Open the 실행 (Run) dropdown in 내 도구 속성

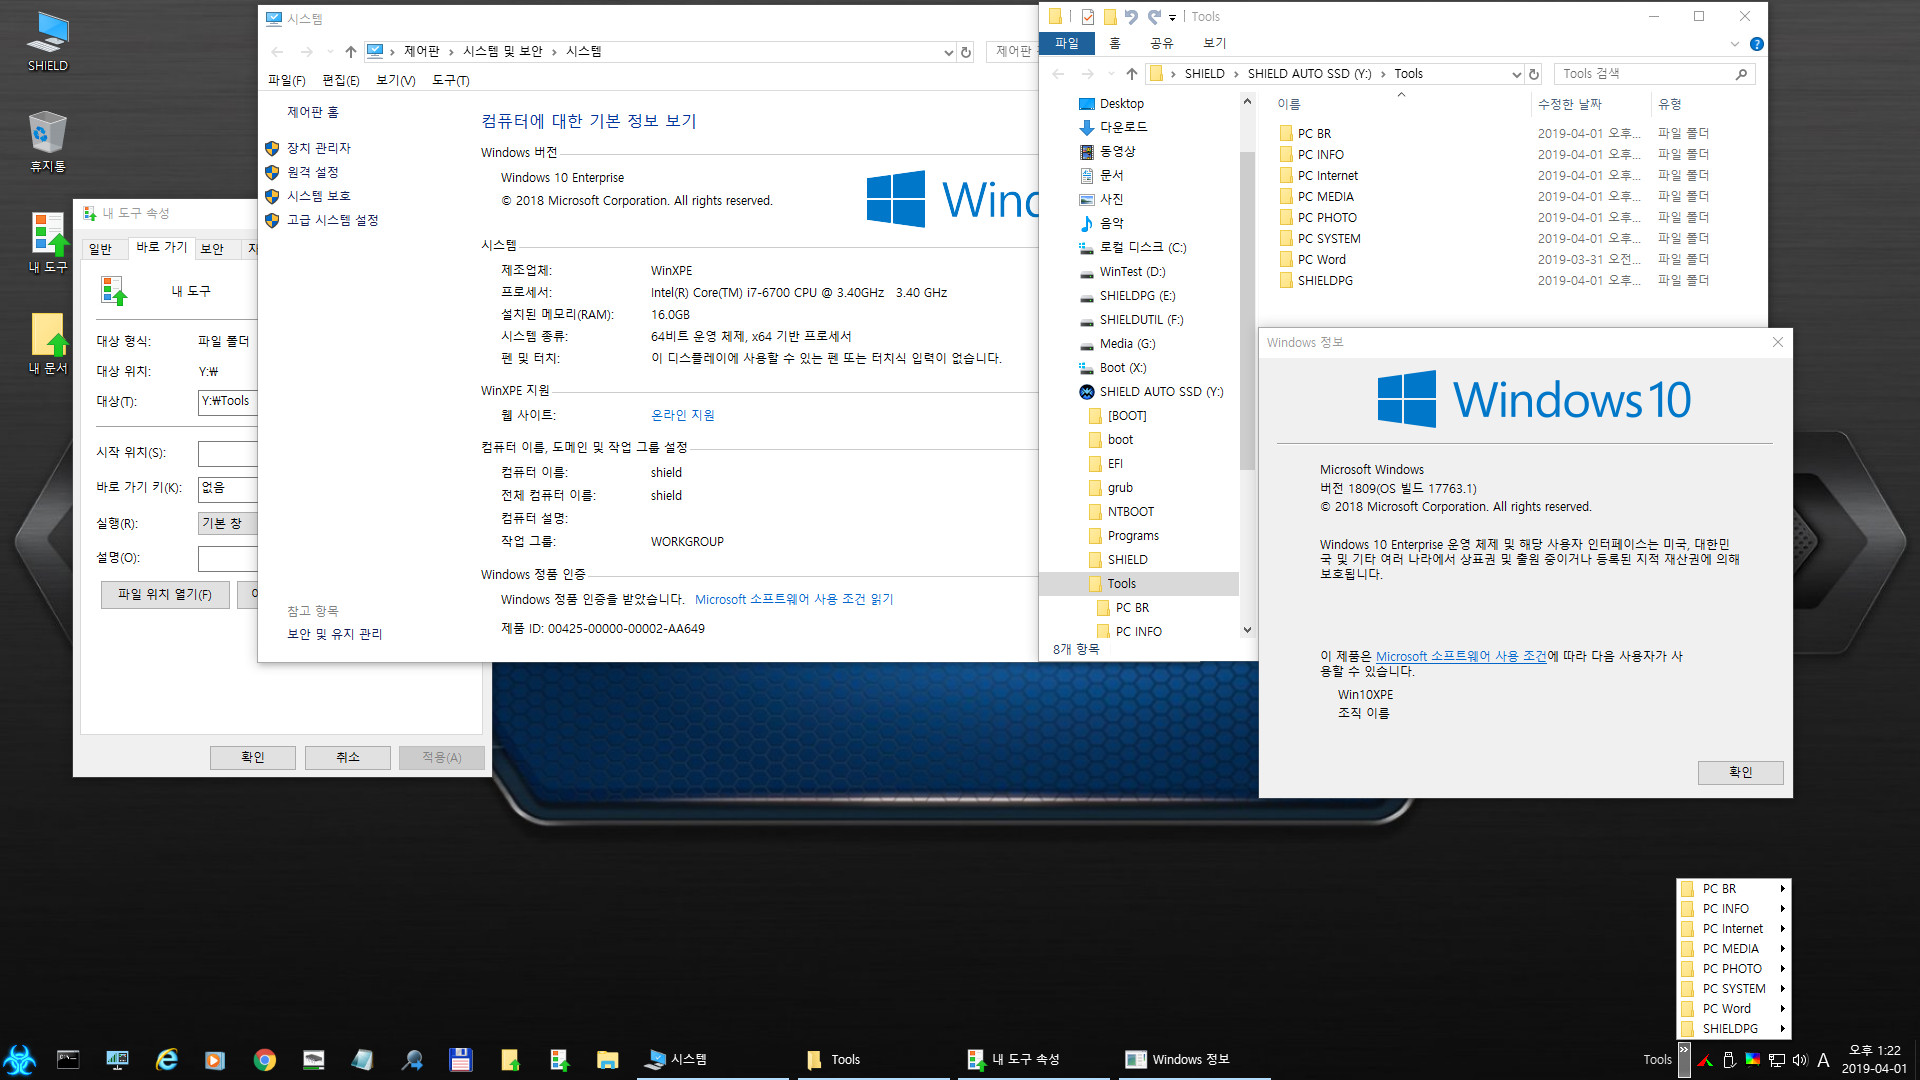tap(227, 523)
